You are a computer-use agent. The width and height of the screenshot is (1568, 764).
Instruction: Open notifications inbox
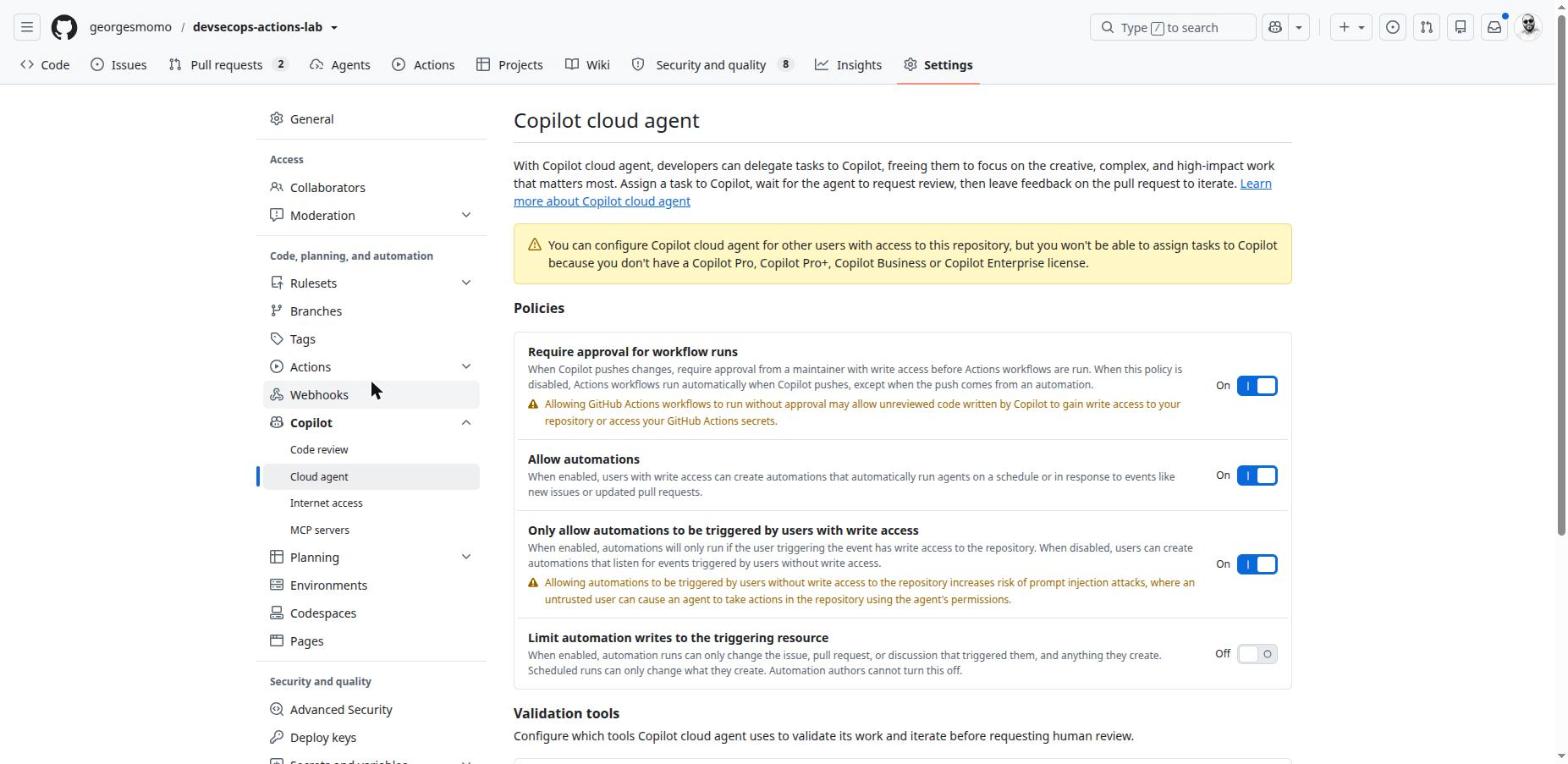click(1494, 27)
